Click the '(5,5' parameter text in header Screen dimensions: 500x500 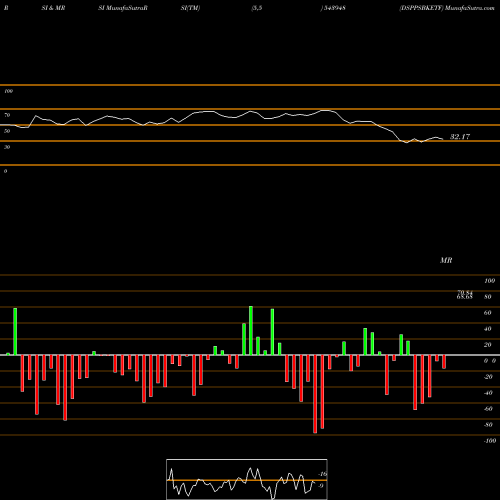coord(257,8)
